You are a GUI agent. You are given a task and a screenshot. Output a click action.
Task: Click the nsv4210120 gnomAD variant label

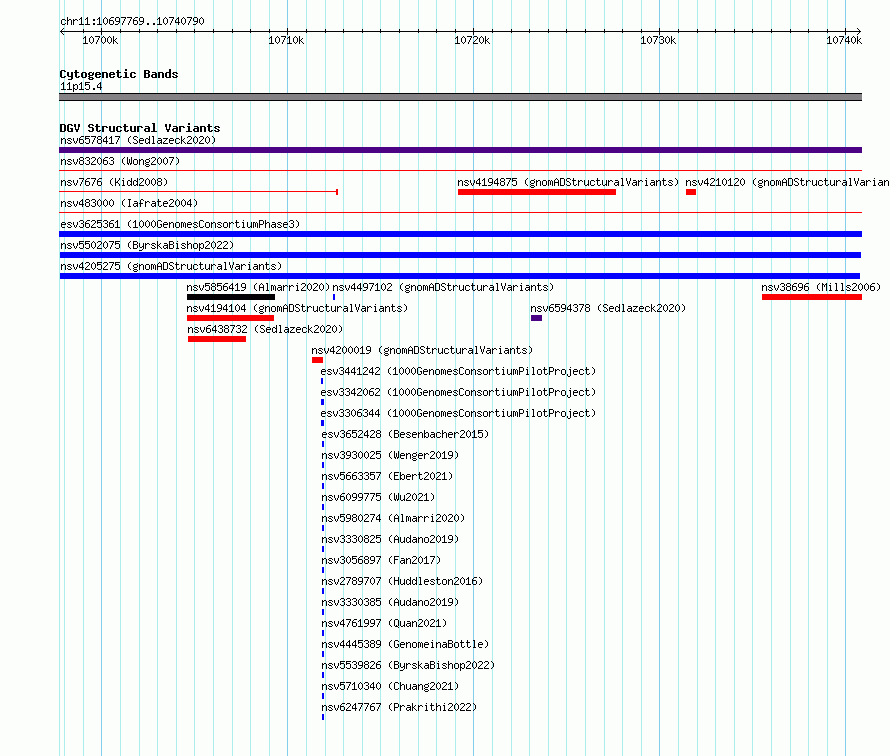pos(787,182)
